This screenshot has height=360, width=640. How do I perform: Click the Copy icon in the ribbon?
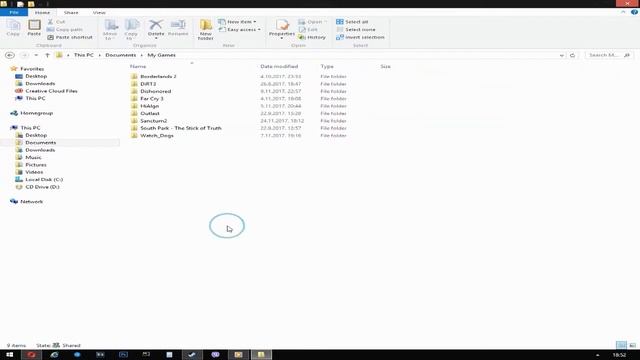(x=13, y=28)
